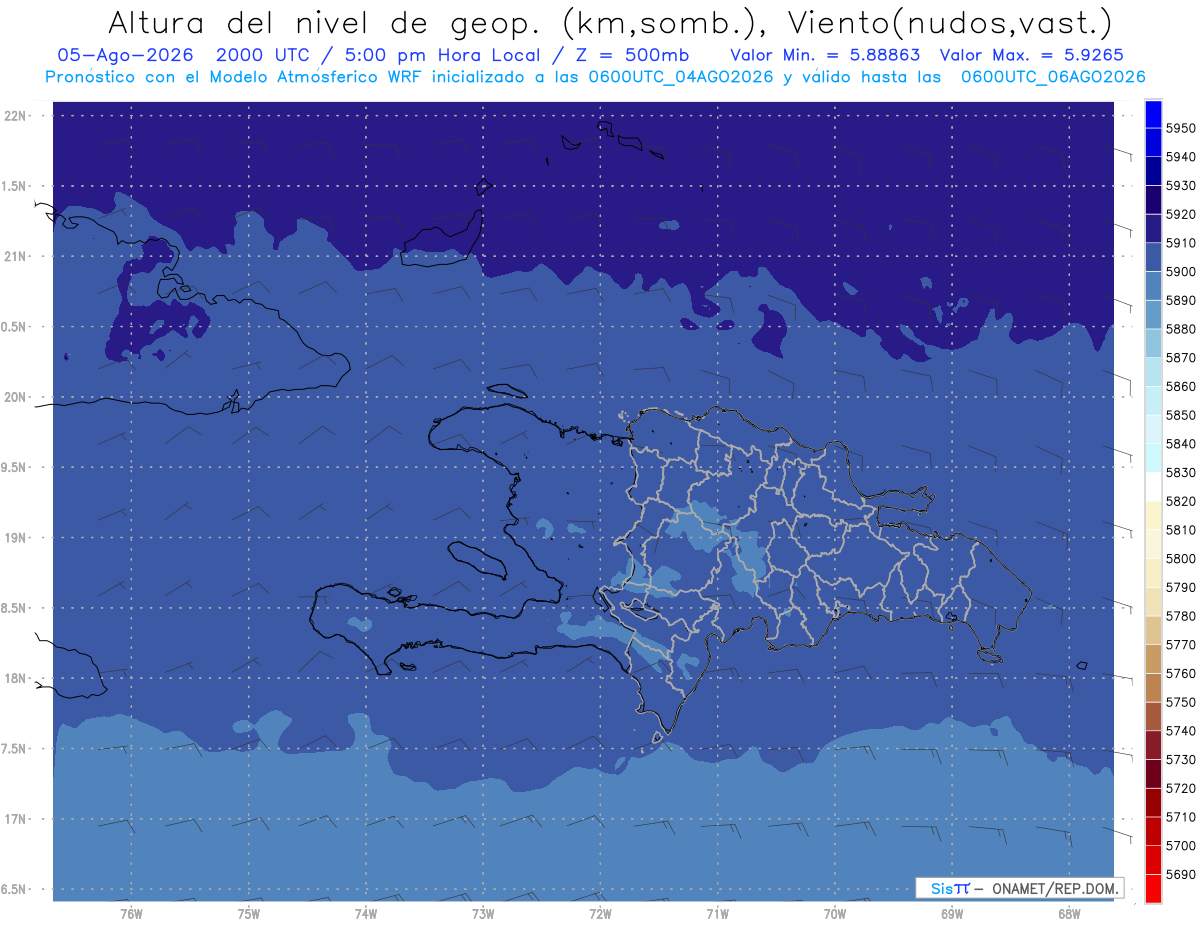This screenshot has height=927, width=1200.
Task: Click the 70W longitude axis label
Action: tap(835, 913)
